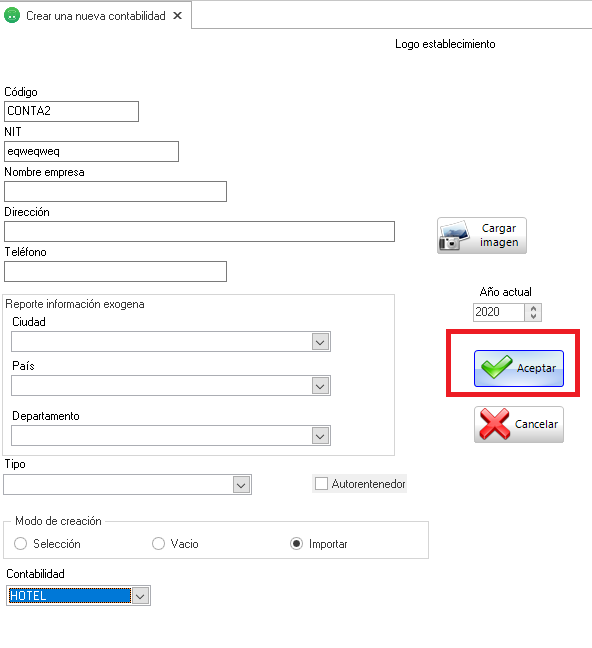
Task: Close the Crear una nueva contabilidad tab
Action: (x=177, y=16)
